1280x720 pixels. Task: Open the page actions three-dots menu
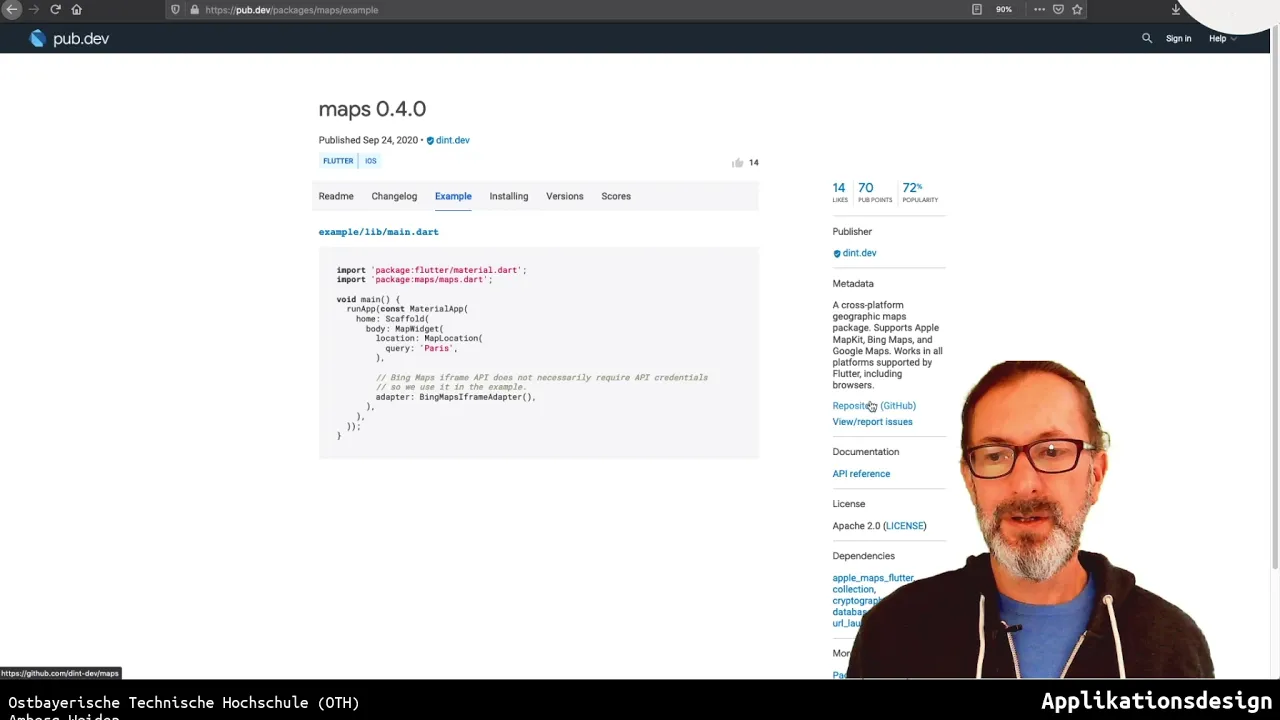click(x=1039, y=9)
